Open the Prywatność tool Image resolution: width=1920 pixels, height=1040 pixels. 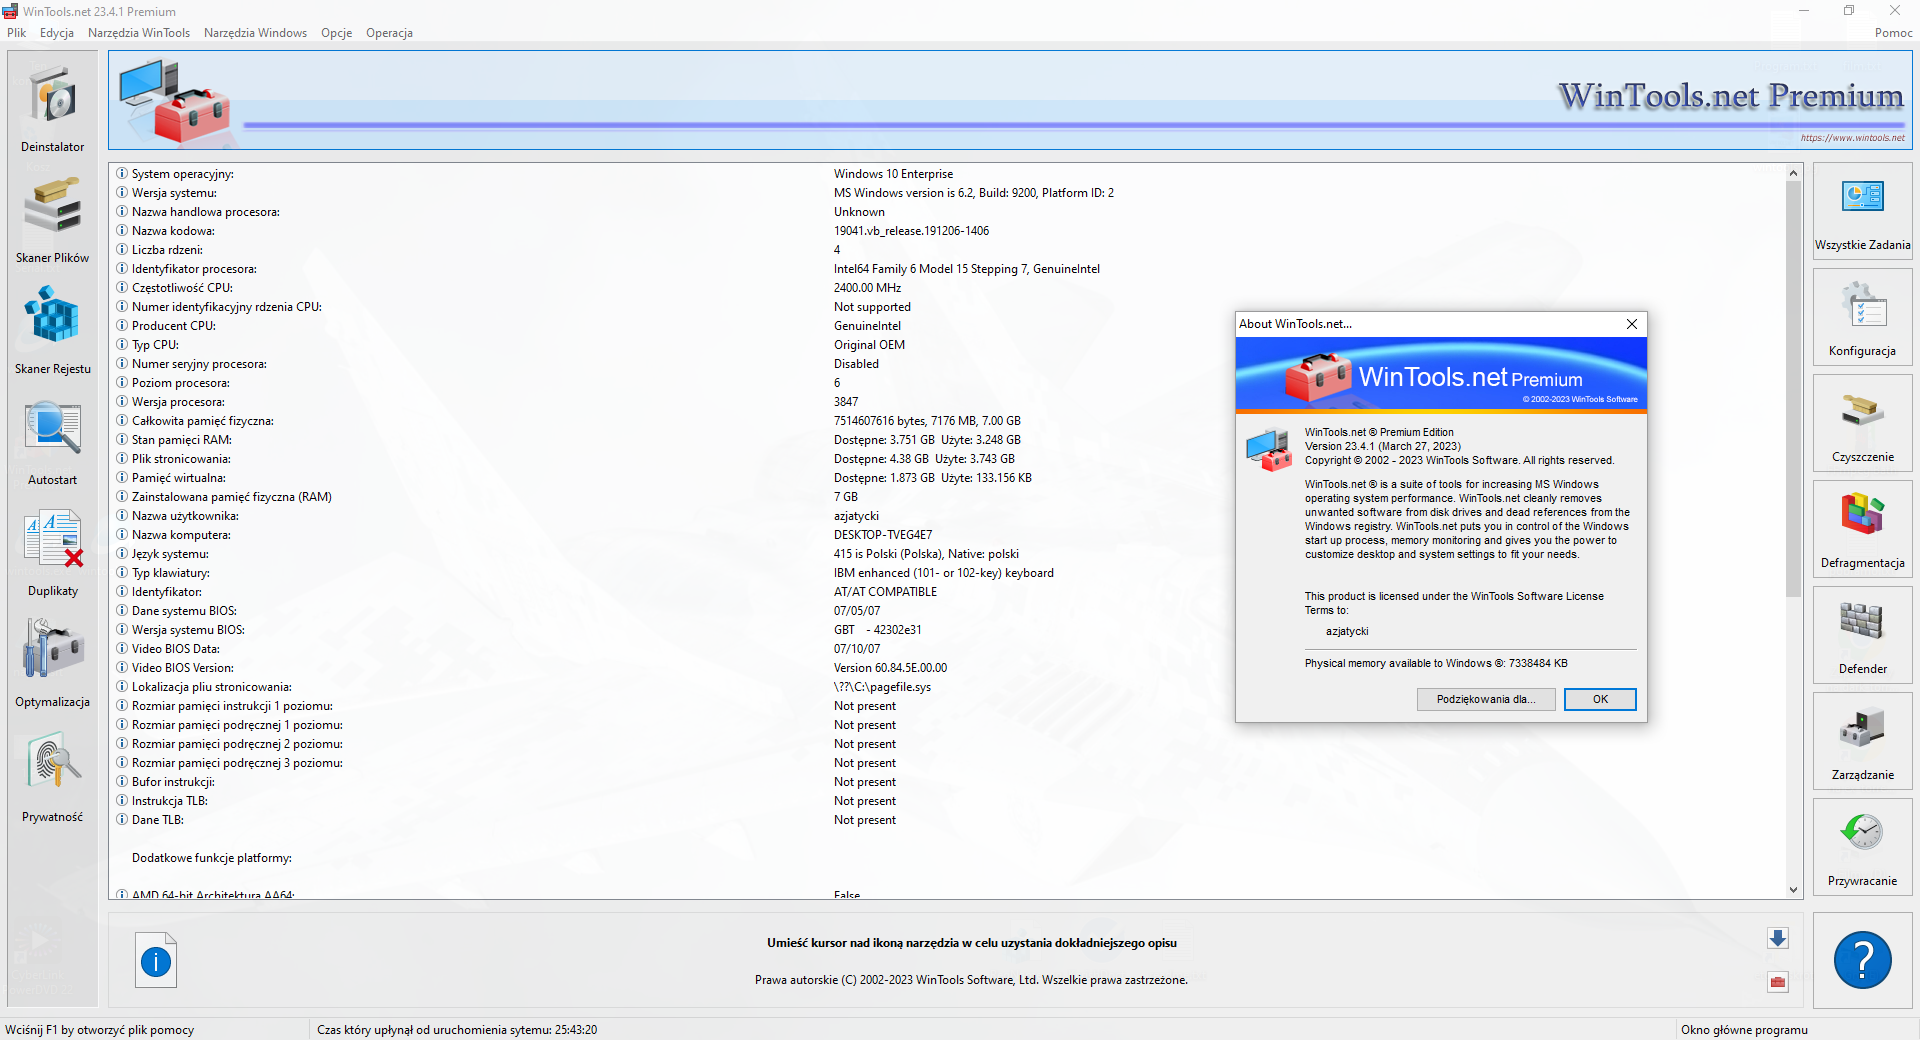[53, 775]
